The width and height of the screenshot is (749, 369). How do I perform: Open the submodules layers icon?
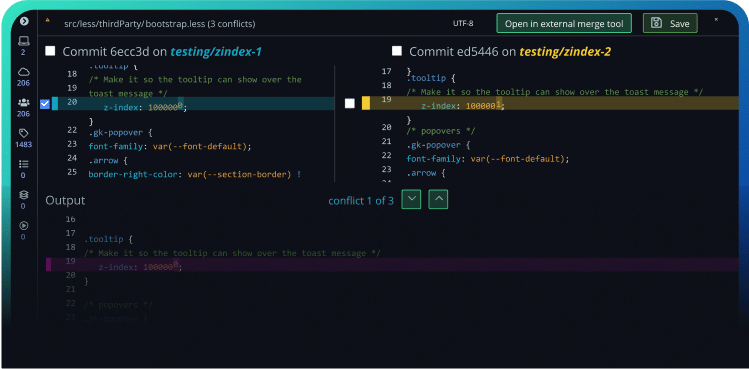(23, 195)
